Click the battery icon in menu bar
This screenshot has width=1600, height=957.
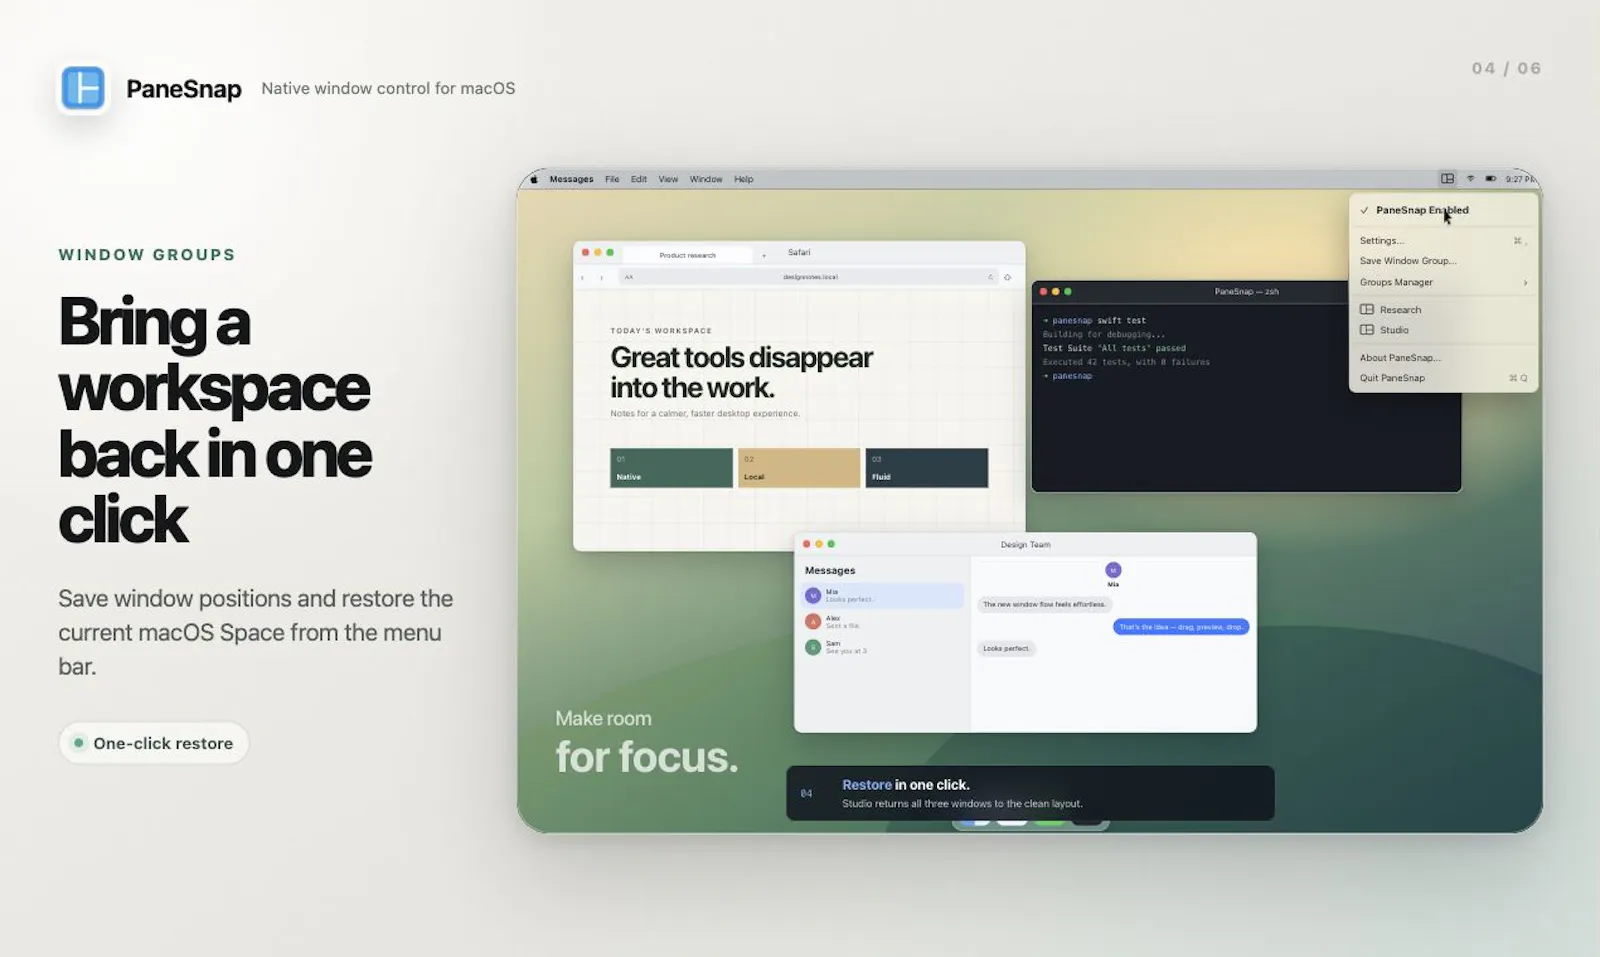(1491, 179)
